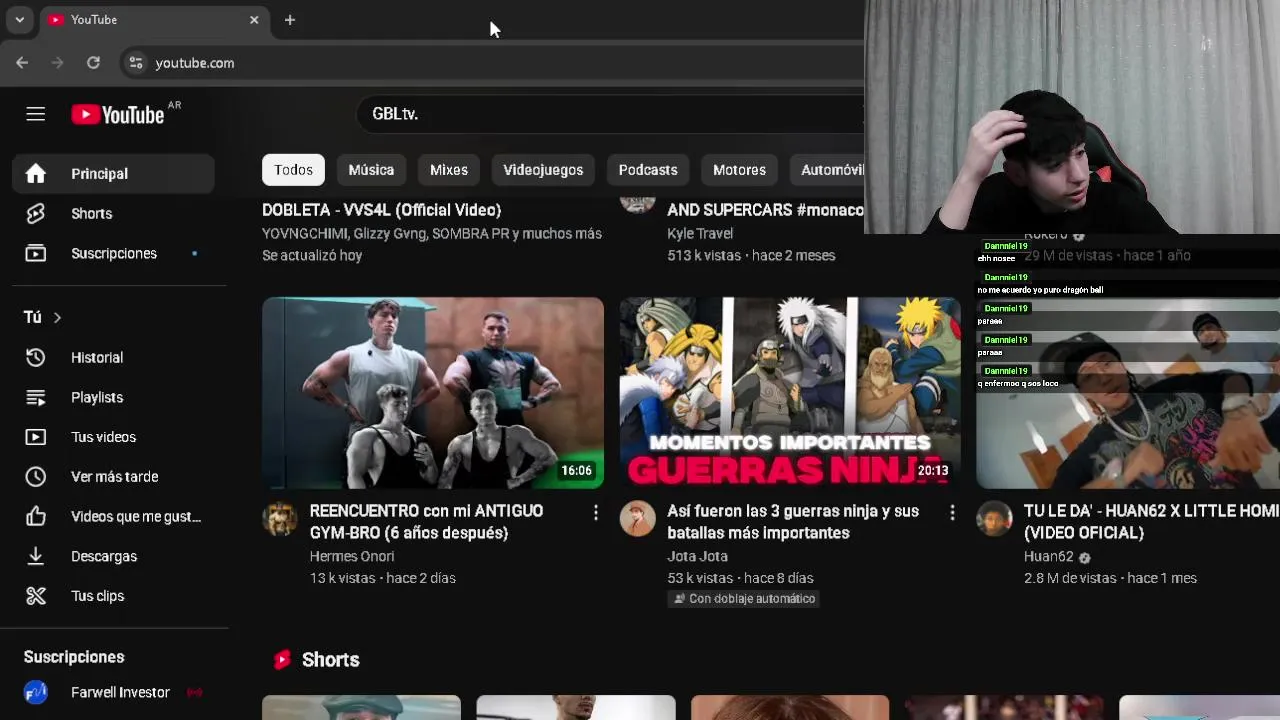Click the site information icon in address bar

pos(136,63)
